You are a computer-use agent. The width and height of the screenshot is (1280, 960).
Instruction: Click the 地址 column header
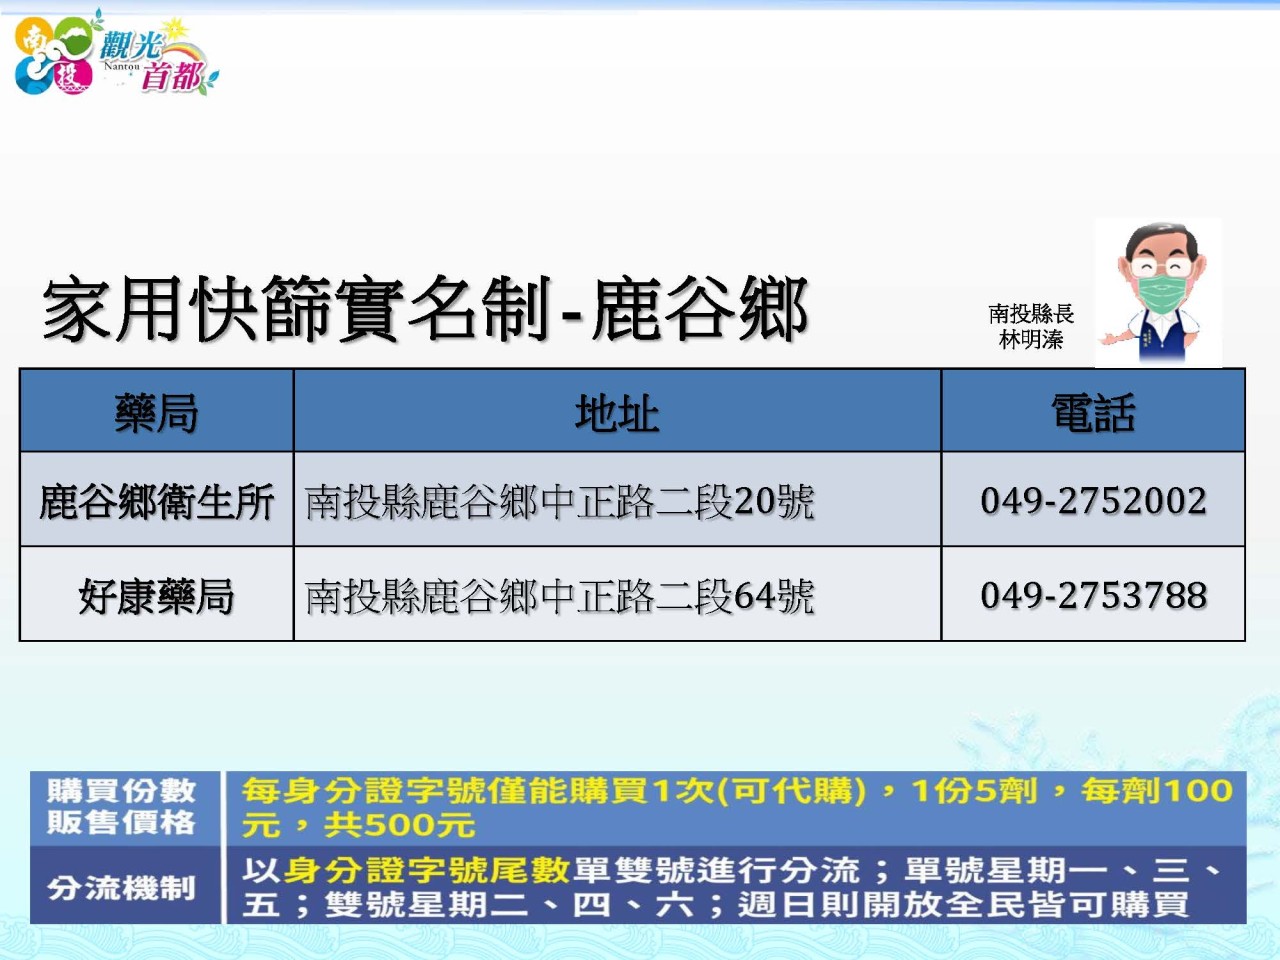617,412
